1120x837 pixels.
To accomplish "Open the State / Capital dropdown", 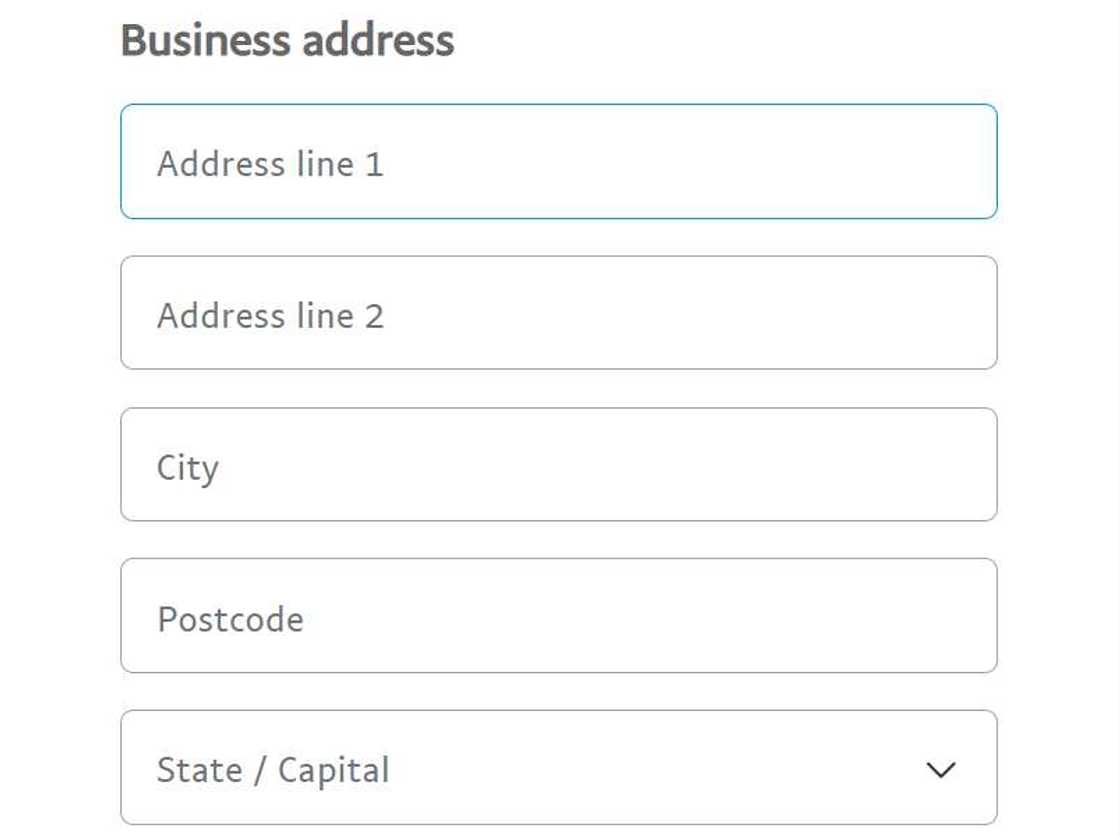I will pyautogui.click(x=558, y=768).
